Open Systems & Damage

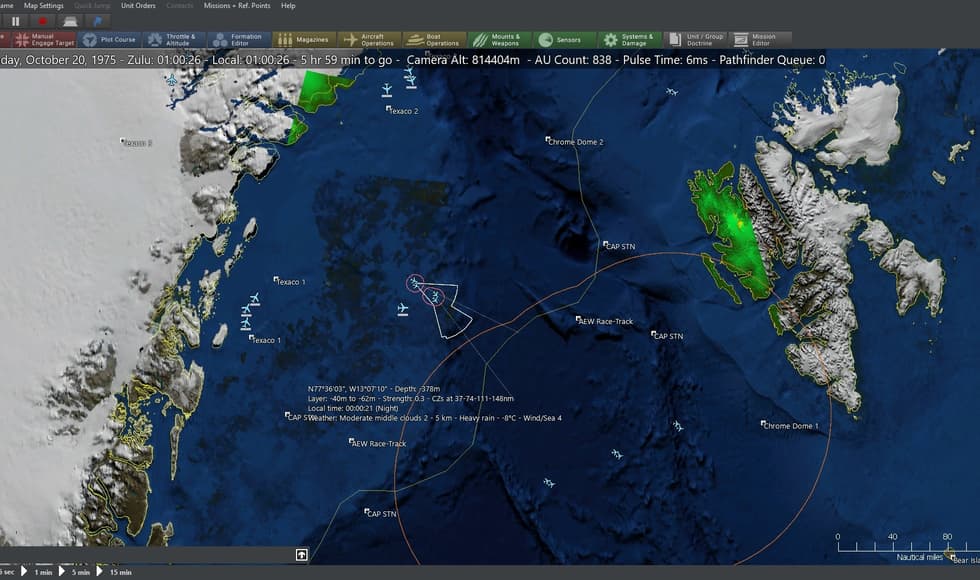click(629, 39)
